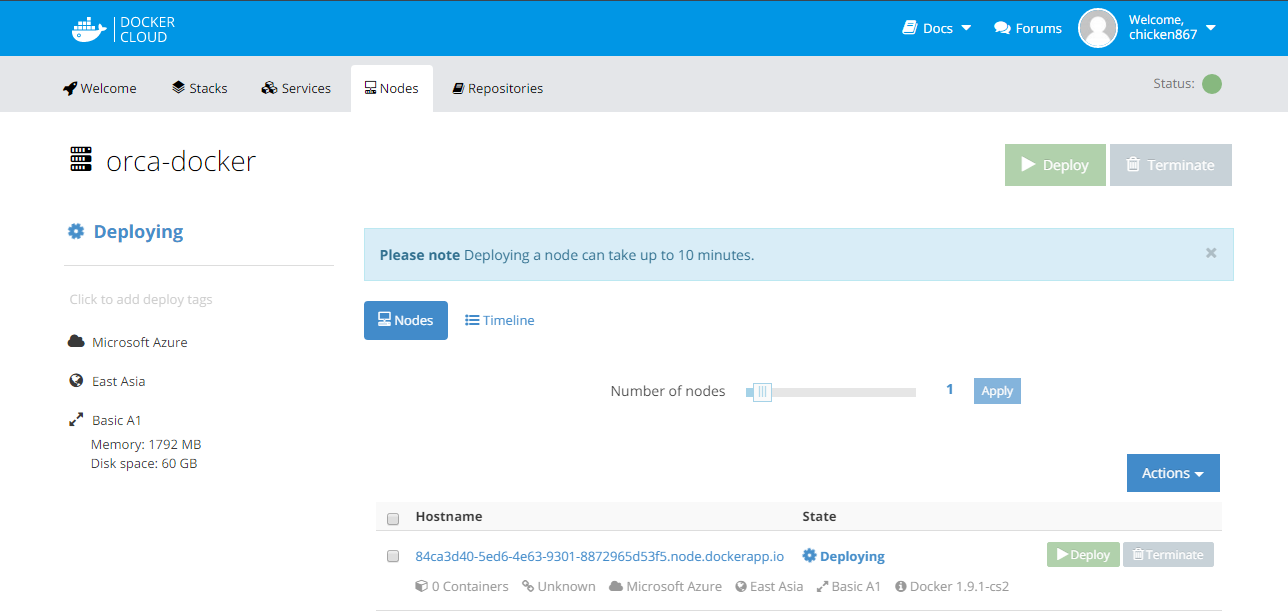Open the node hostname link
Image resolution: width=1288 pixels, height=613 pixels.
[x=599, y=556]
